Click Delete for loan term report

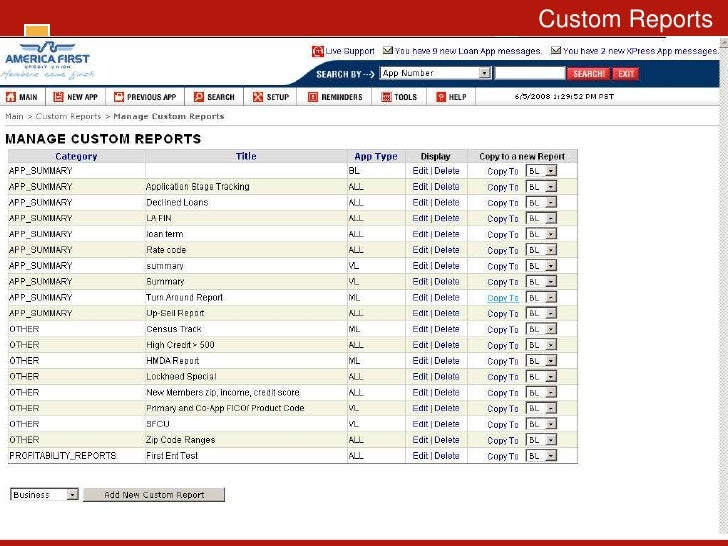point(447,234)
